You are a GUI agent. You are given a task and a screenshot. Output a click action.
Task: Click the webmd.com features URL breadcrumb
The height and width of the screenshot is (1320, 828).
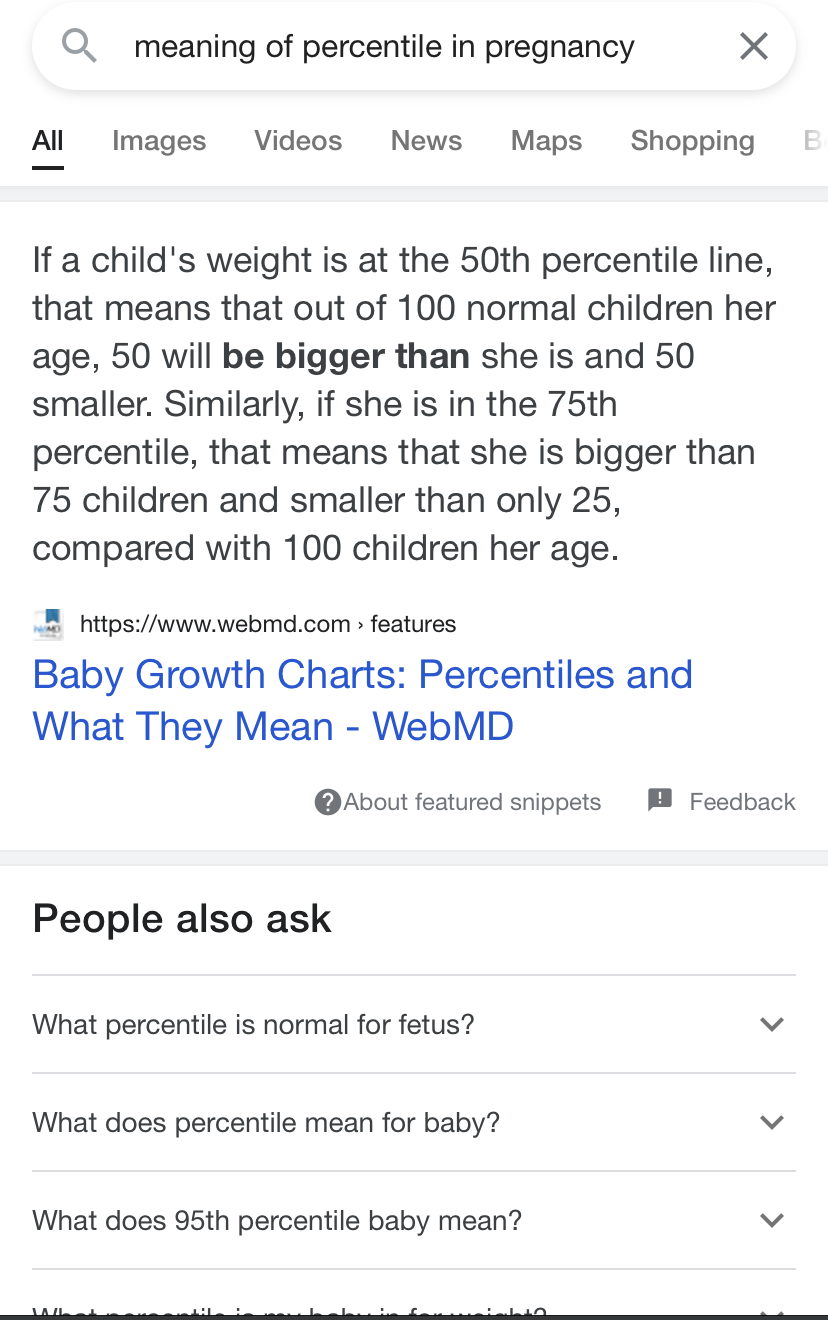pyautogui.click(x=268, y=624)
